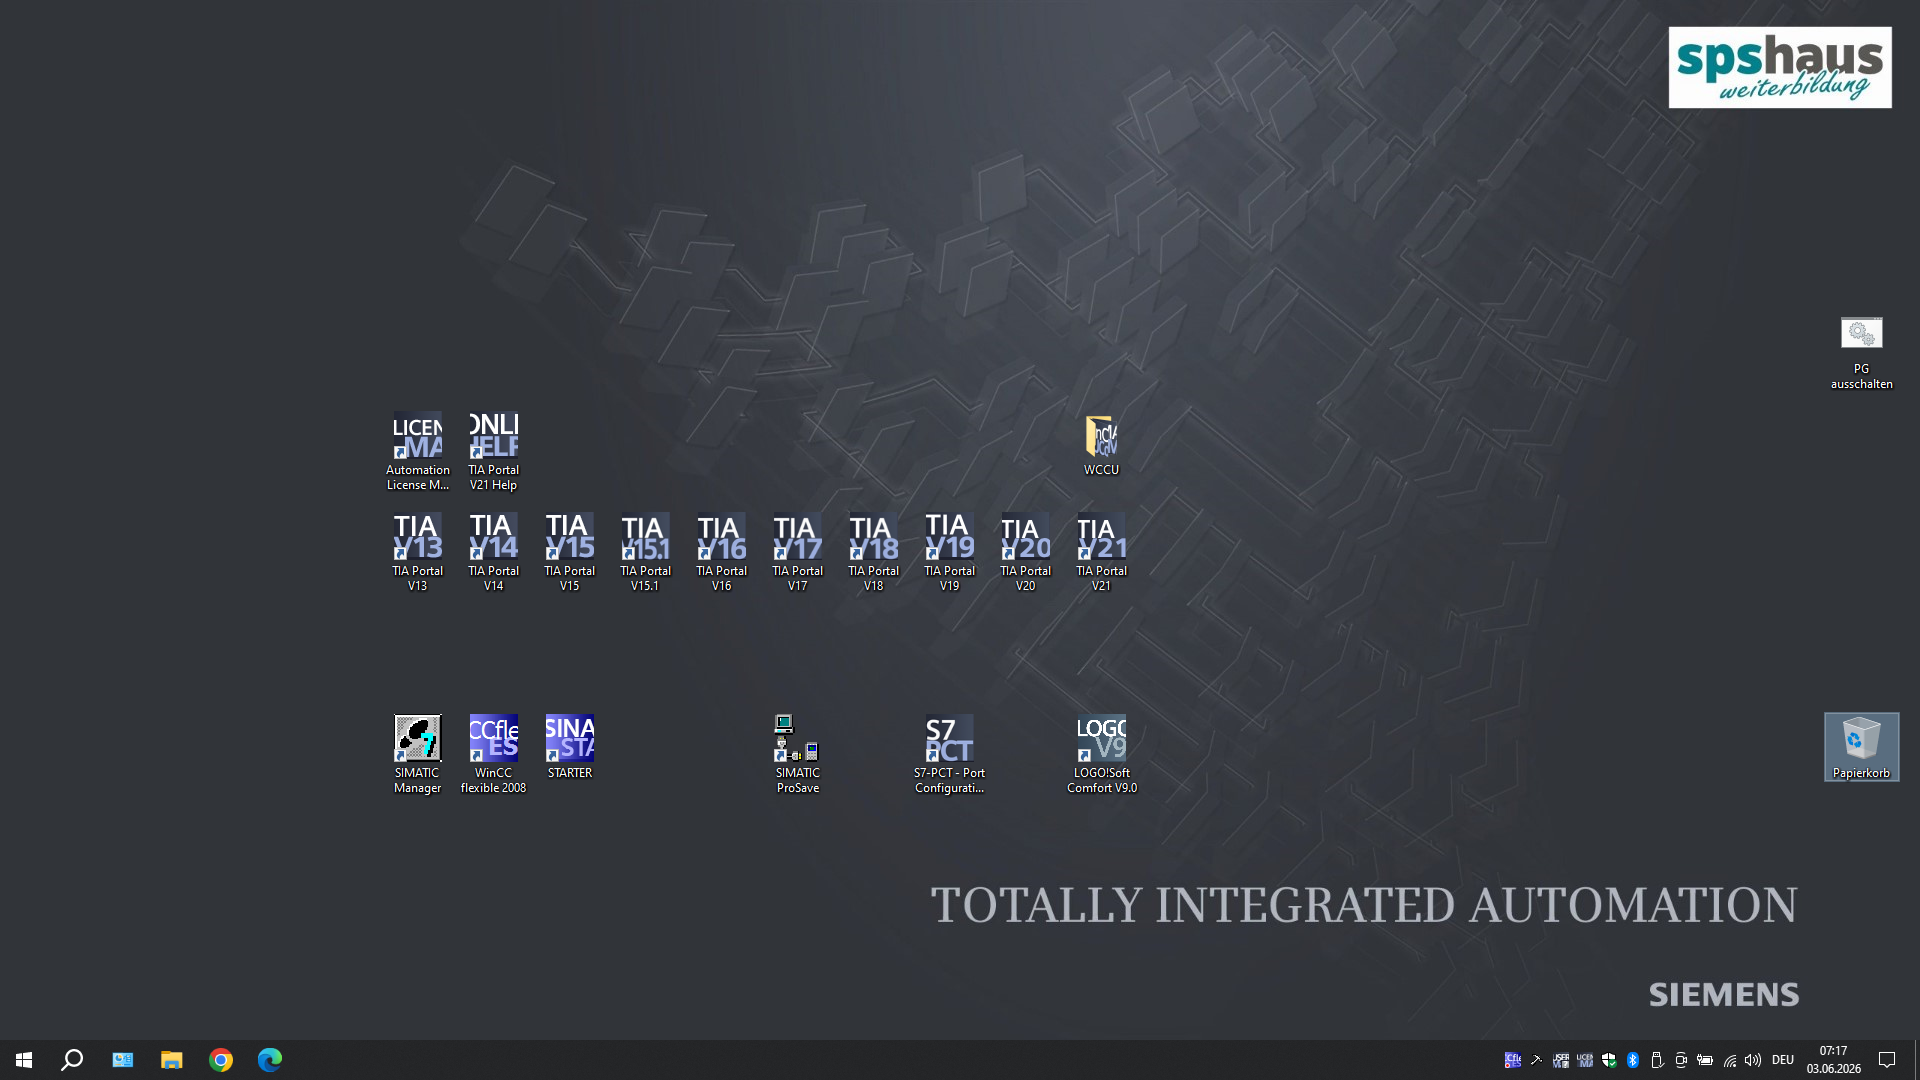Screen dimensions: 1920x1080
Task: Open TIA Portal V21 Help shortcut
Action: point(493,451)
